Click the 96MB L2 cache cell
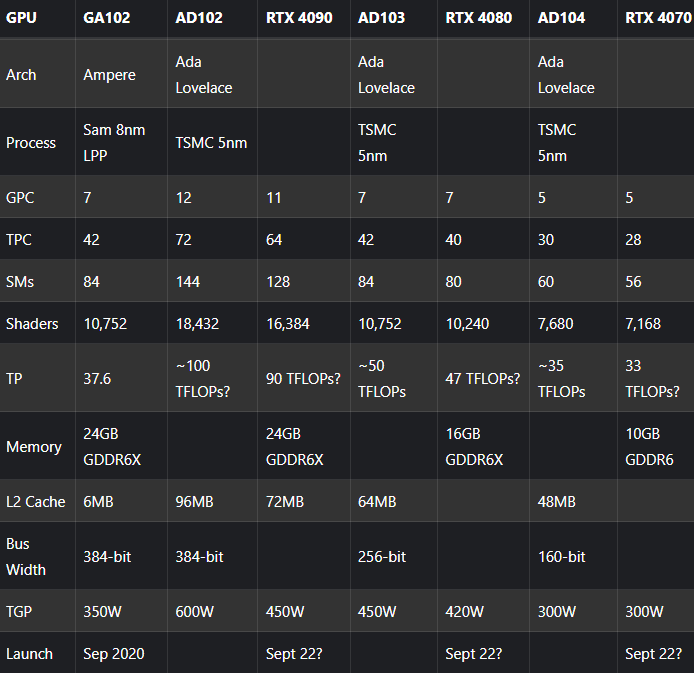The height and width of the screenshot is (673, 694). 198,501
